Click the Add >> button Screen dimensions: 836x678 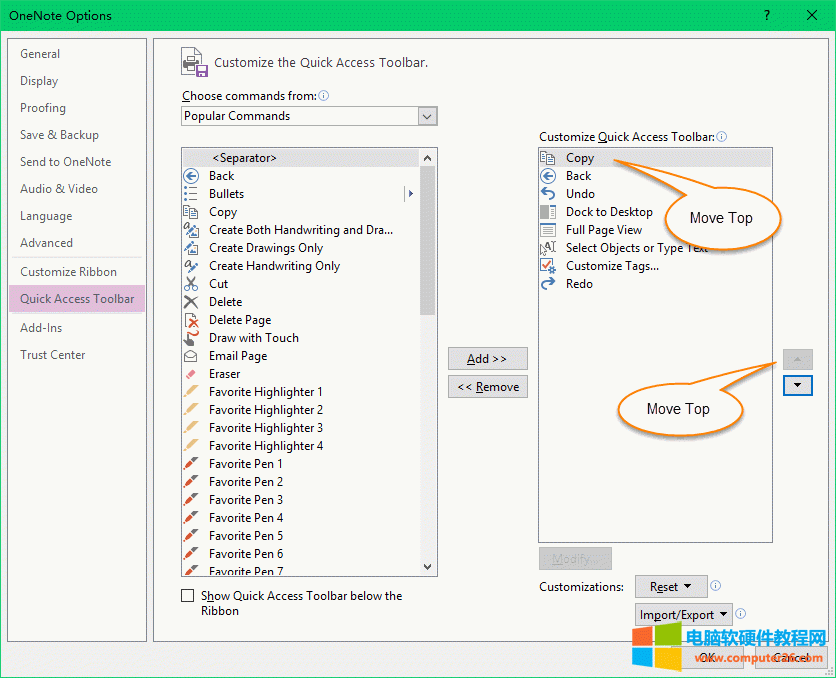tap(487, 359)
